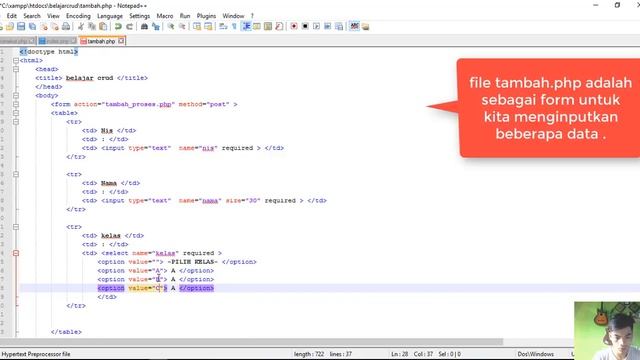Screen dimensions: 640x360
Task: Stop macro recording with the black square icon
Action: pyautogui.click(x=305, y=27)
